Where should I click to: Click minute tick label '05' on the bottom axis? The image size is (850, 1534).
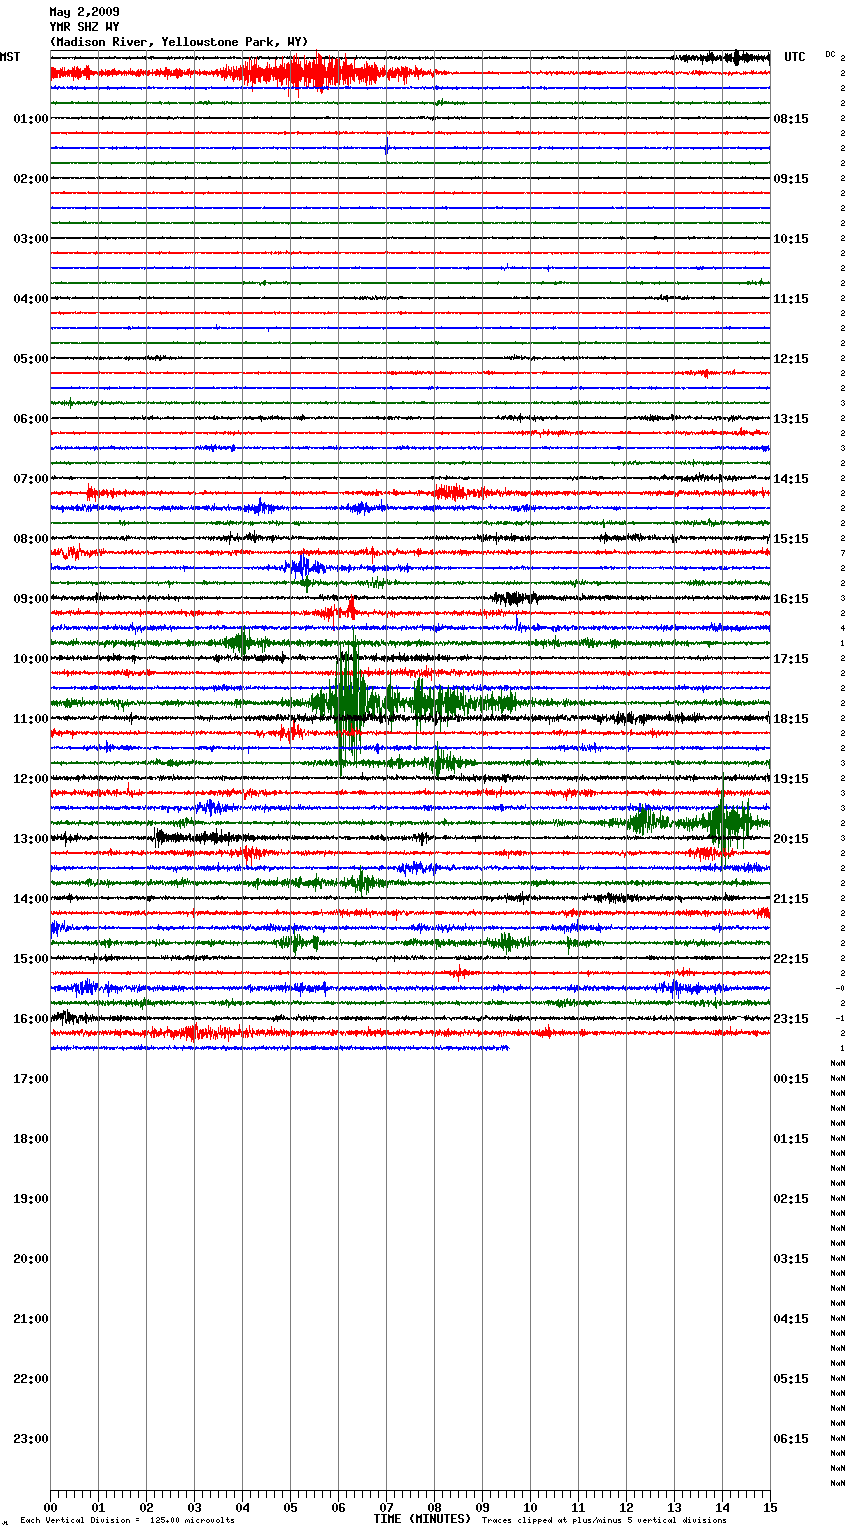(290, 1507)
